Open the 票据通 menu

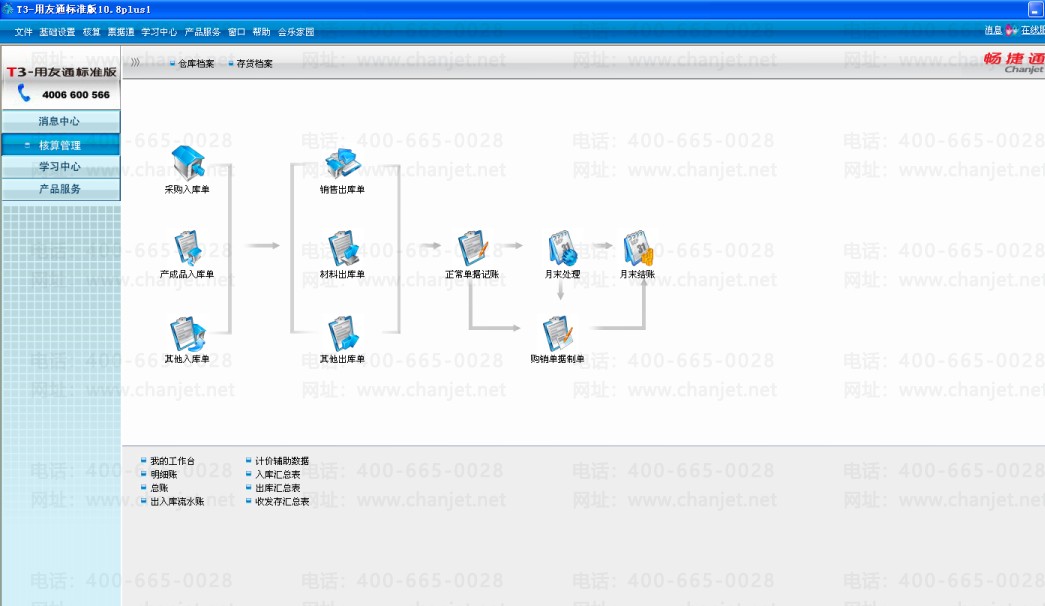(x=121, y=32)
